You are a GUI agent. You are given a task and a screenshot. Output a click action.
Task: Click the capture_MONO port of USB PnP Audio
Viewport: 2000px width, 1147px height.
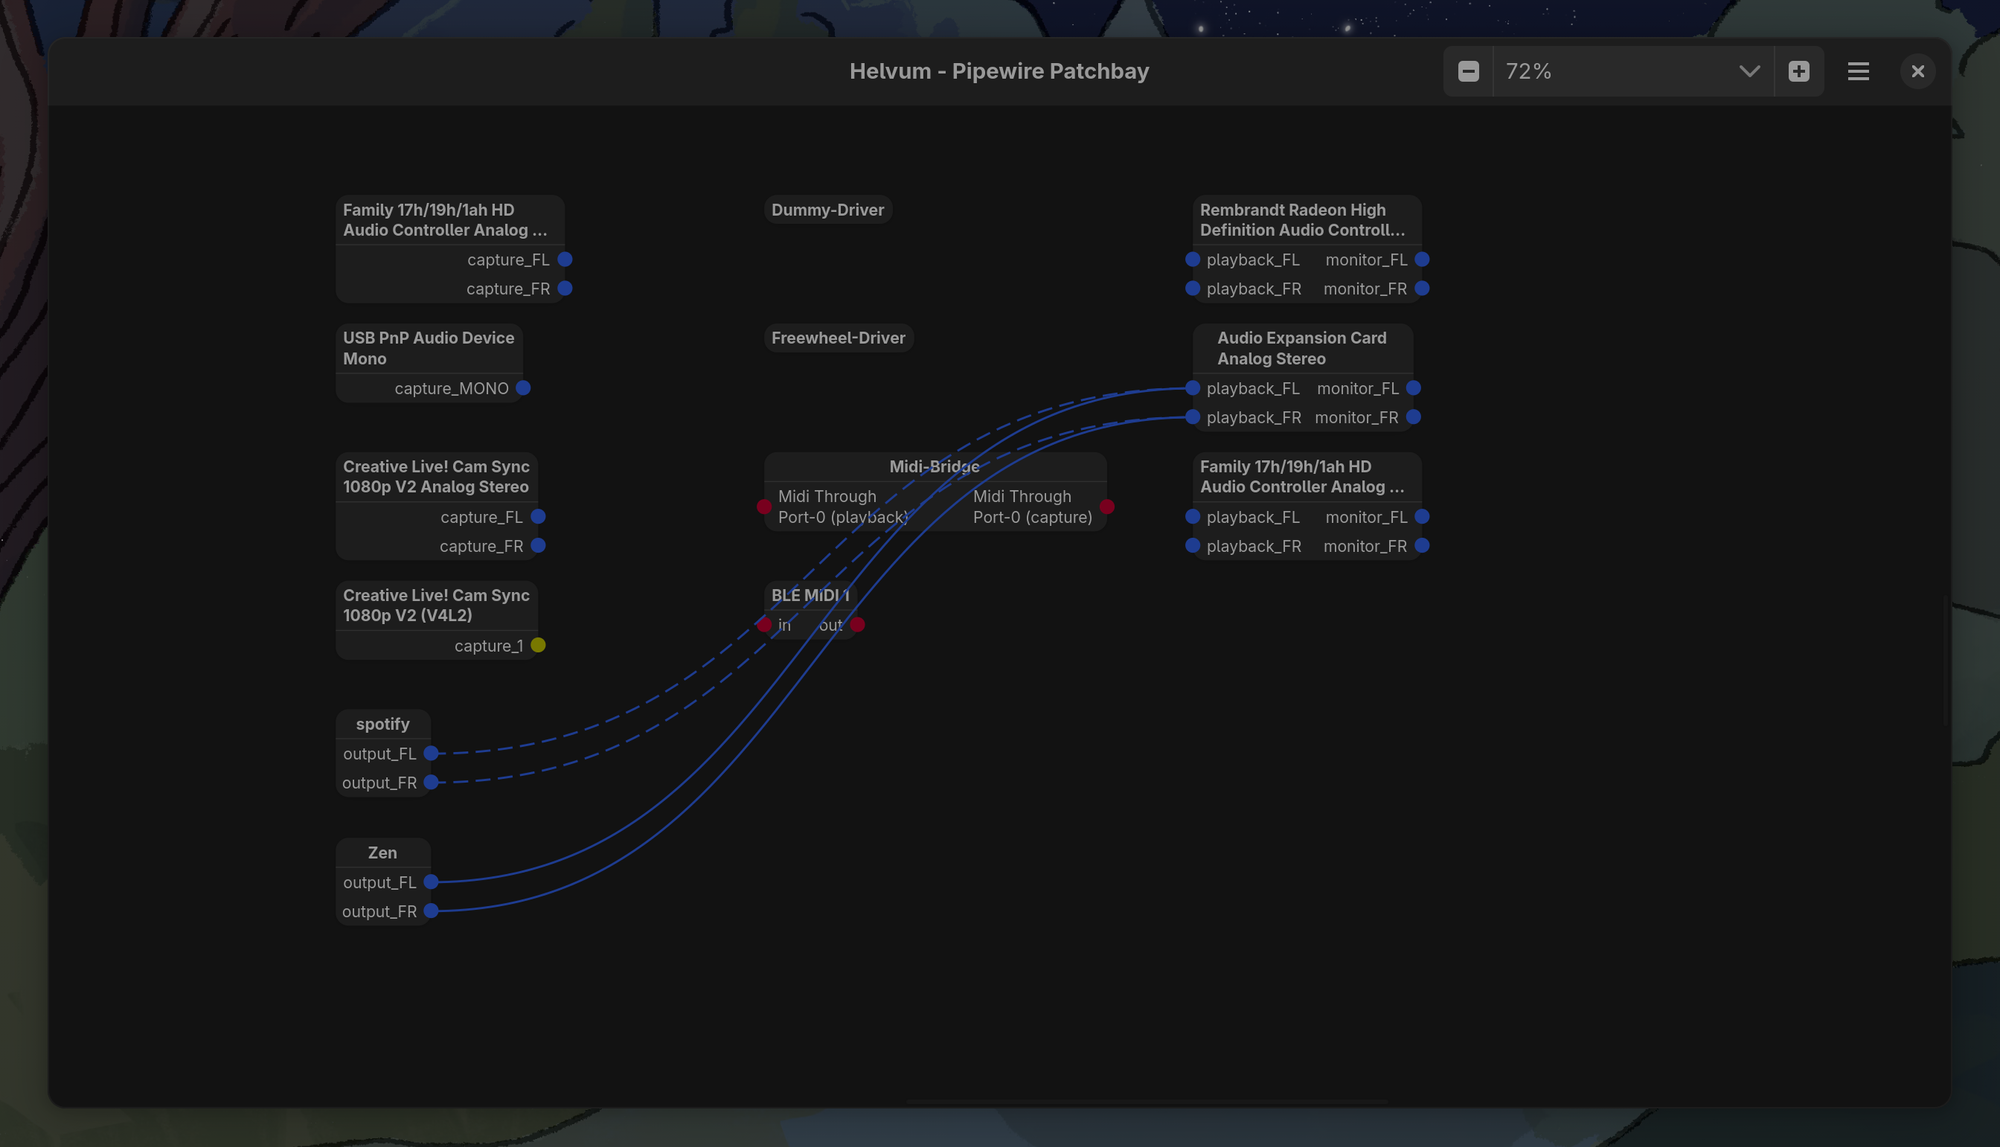(x=523, y=388)
